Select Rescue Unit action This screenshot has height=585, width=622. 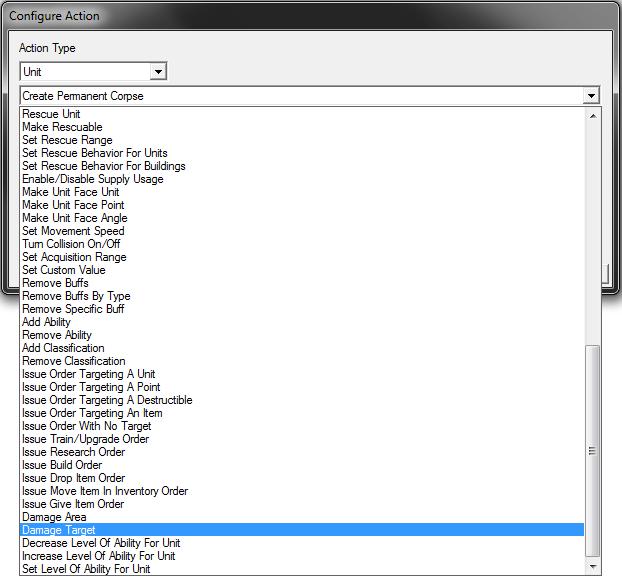(302, 114)
